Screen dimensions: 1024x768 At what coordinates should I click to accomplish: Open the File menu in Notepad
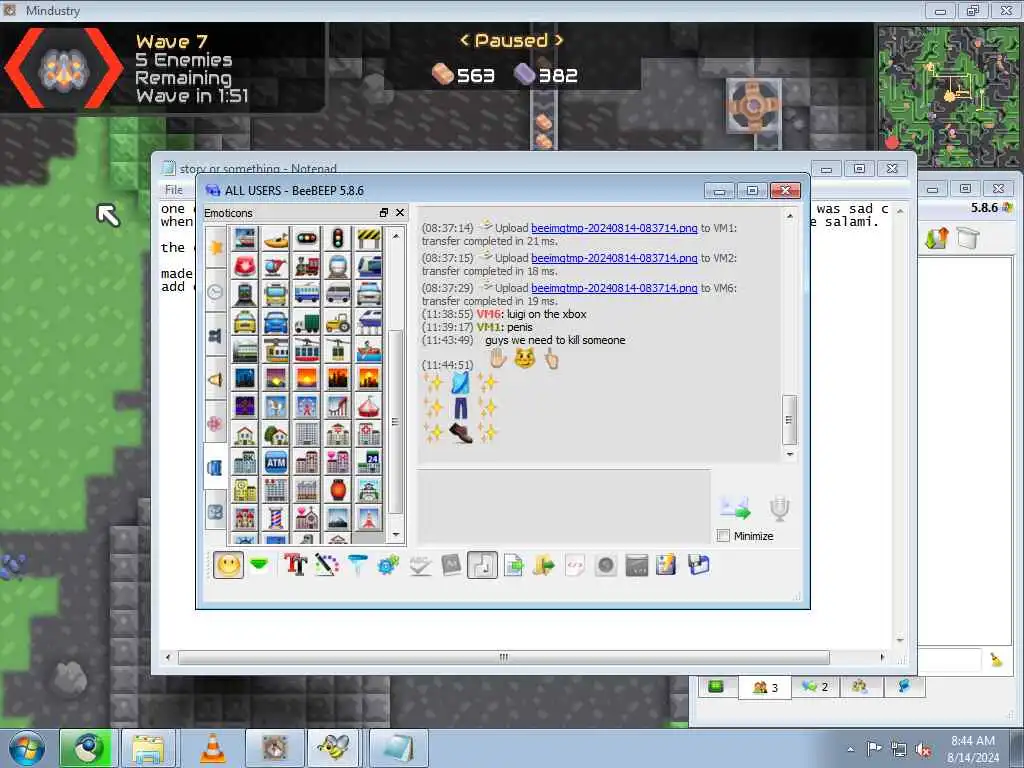(x=174, y=190)
